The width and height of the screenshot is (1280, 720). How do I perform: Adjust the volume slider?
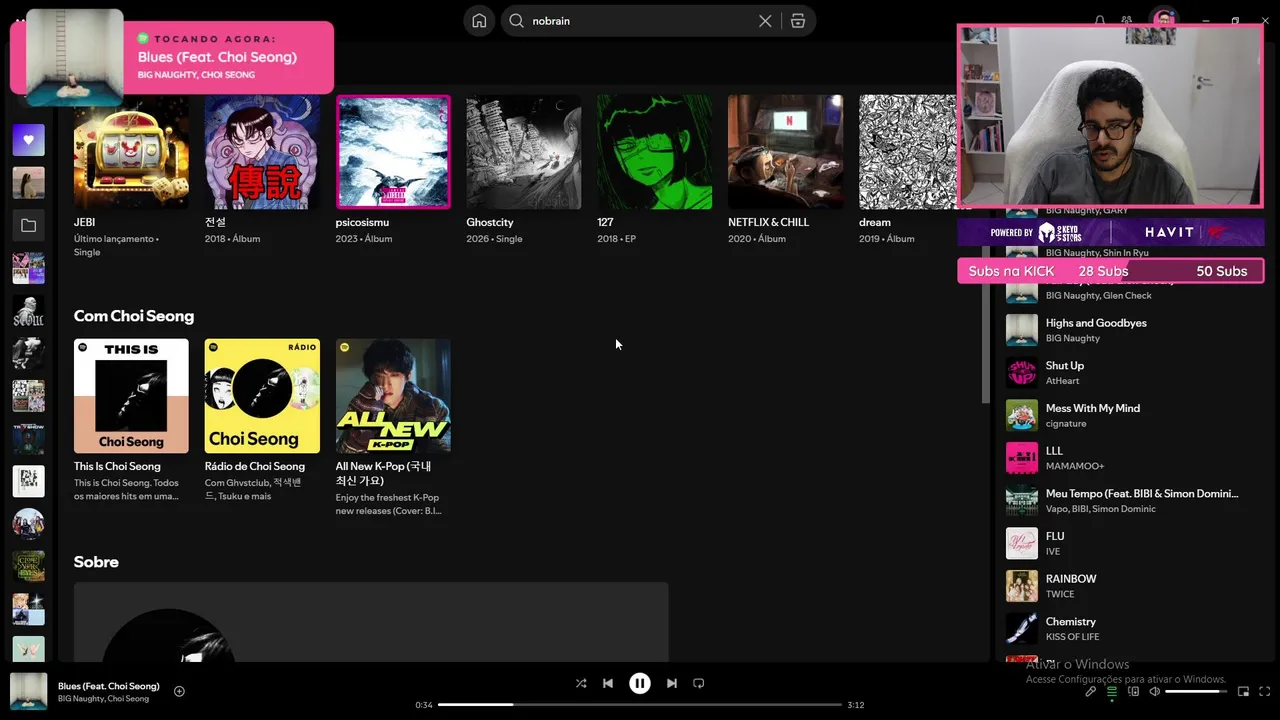[1196, 691]
